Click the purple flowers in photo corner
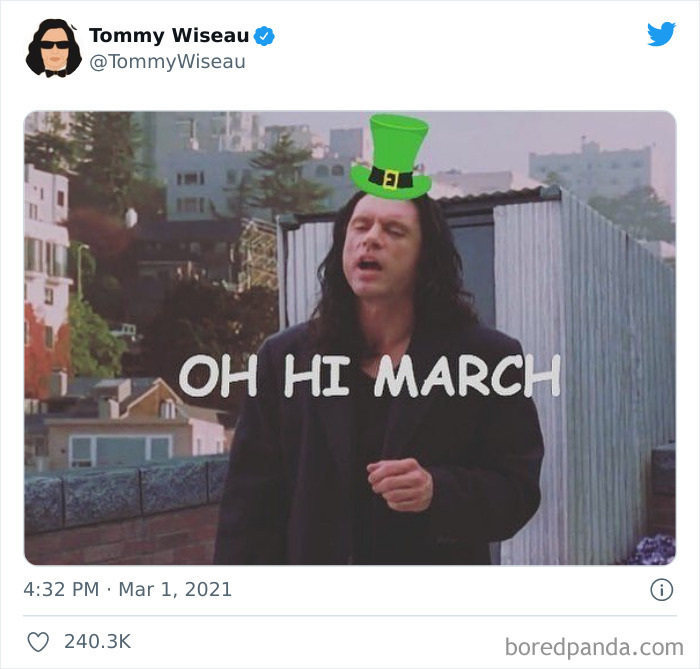The height and width of the screenshot is (669, 700). point(655,549)
